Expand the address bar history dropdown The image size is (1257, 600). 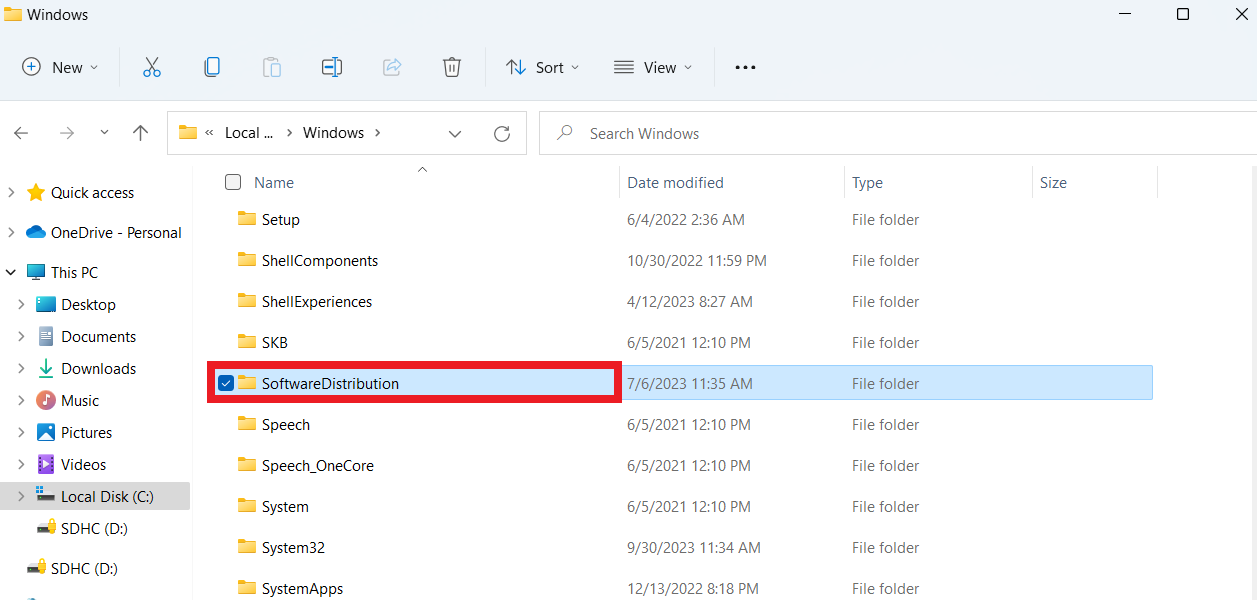click(455, 133)
